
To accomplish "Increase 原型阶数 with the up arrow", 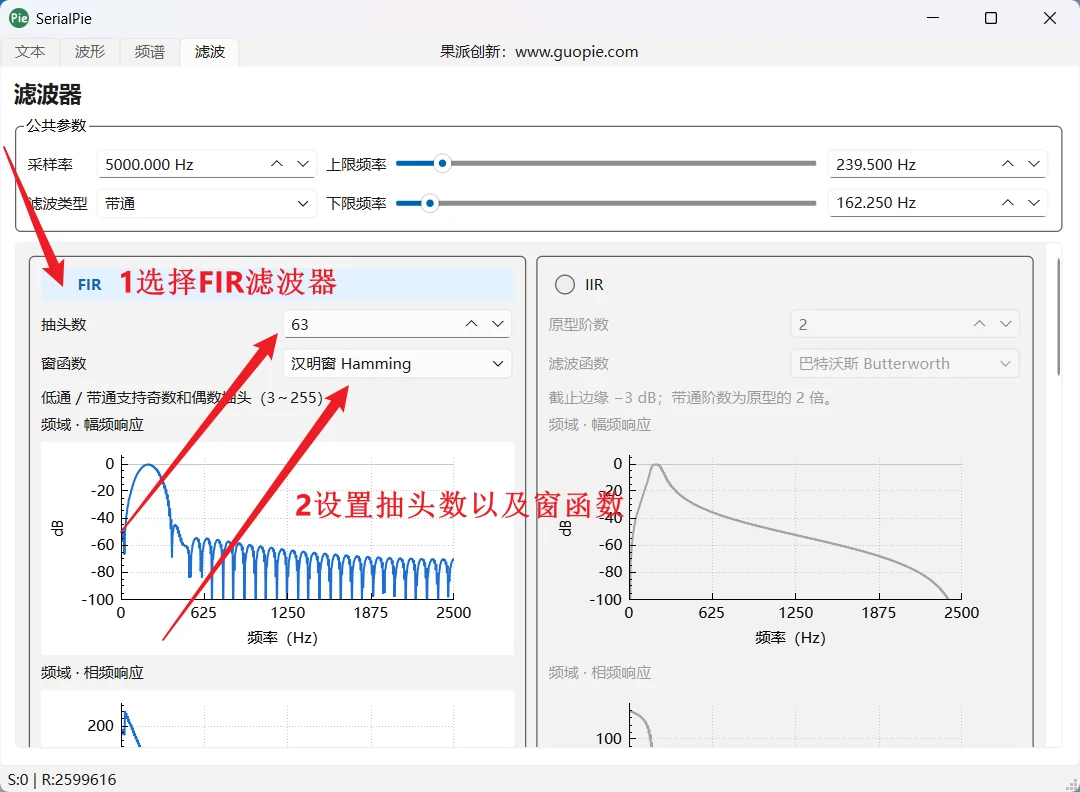I will tap(979, 324).
